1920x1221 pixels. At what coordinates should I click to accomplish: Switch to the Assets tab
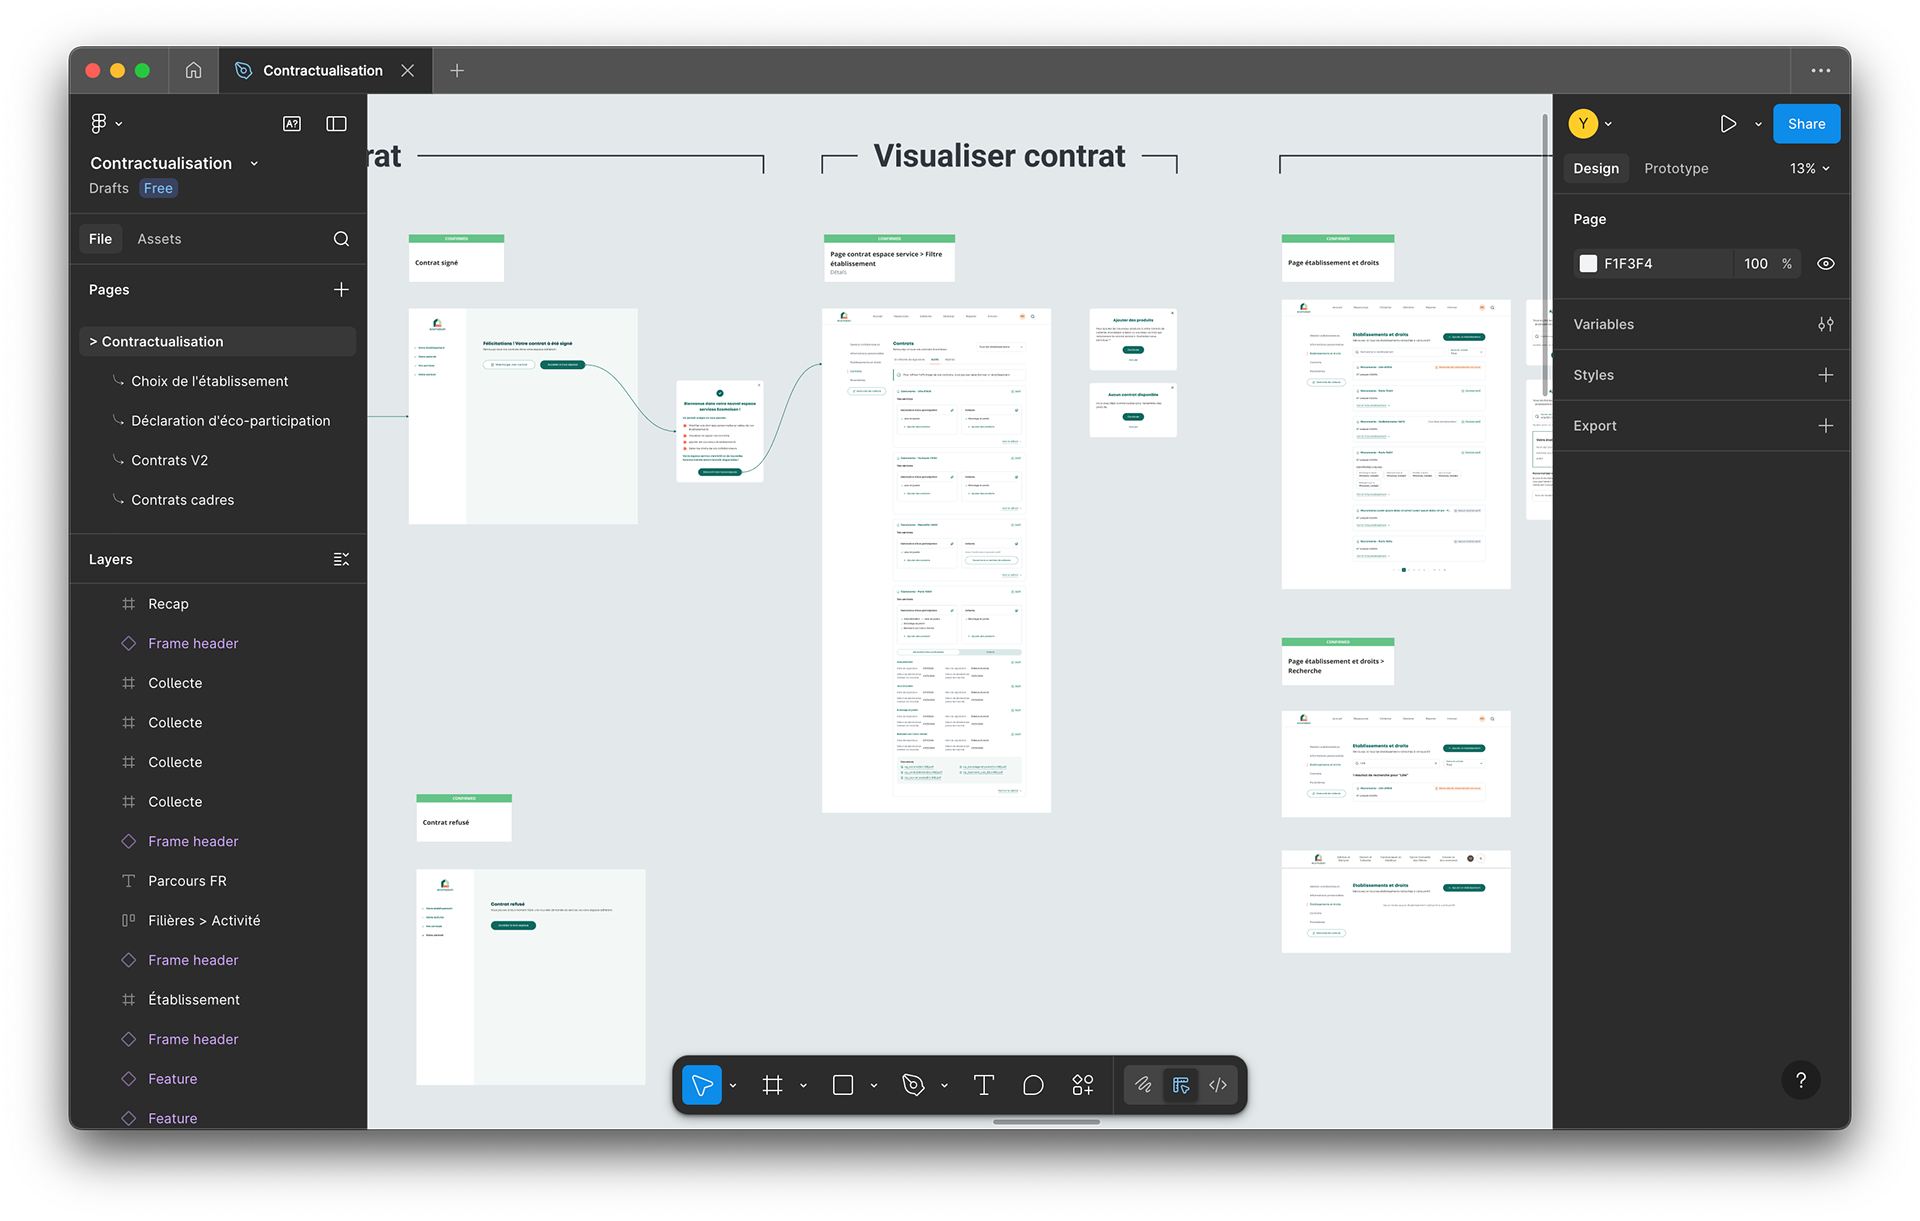pos(159,239)
